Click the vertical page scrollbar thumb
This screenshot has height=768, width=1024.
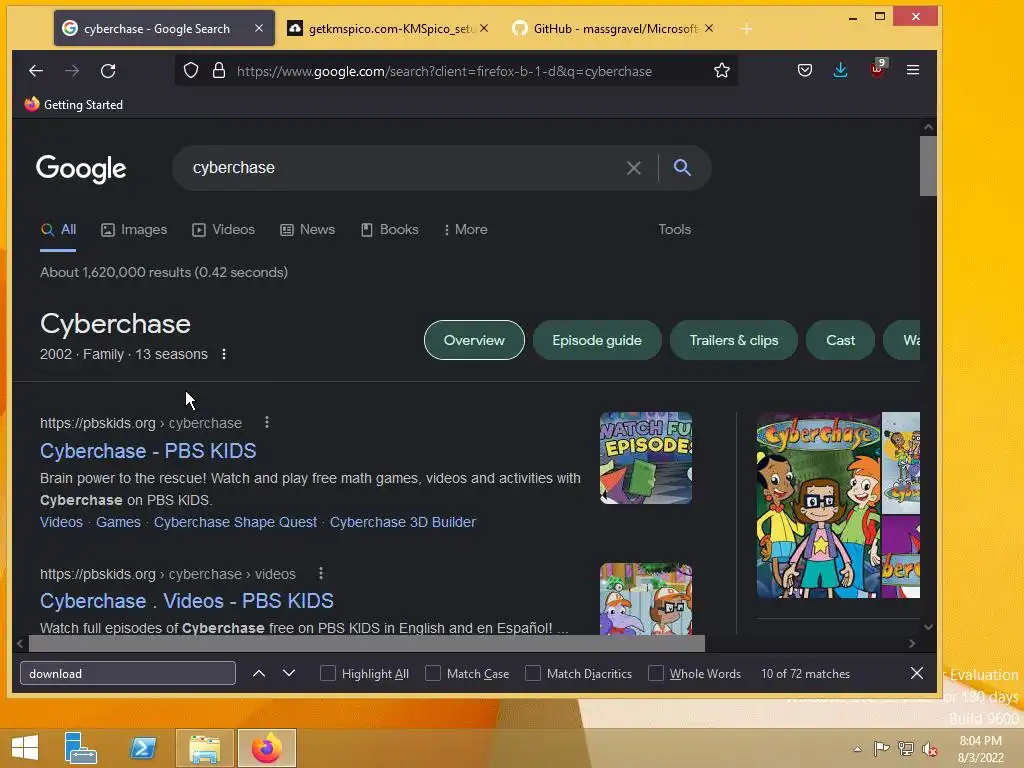pyautogui.click(x=928, y=166)
